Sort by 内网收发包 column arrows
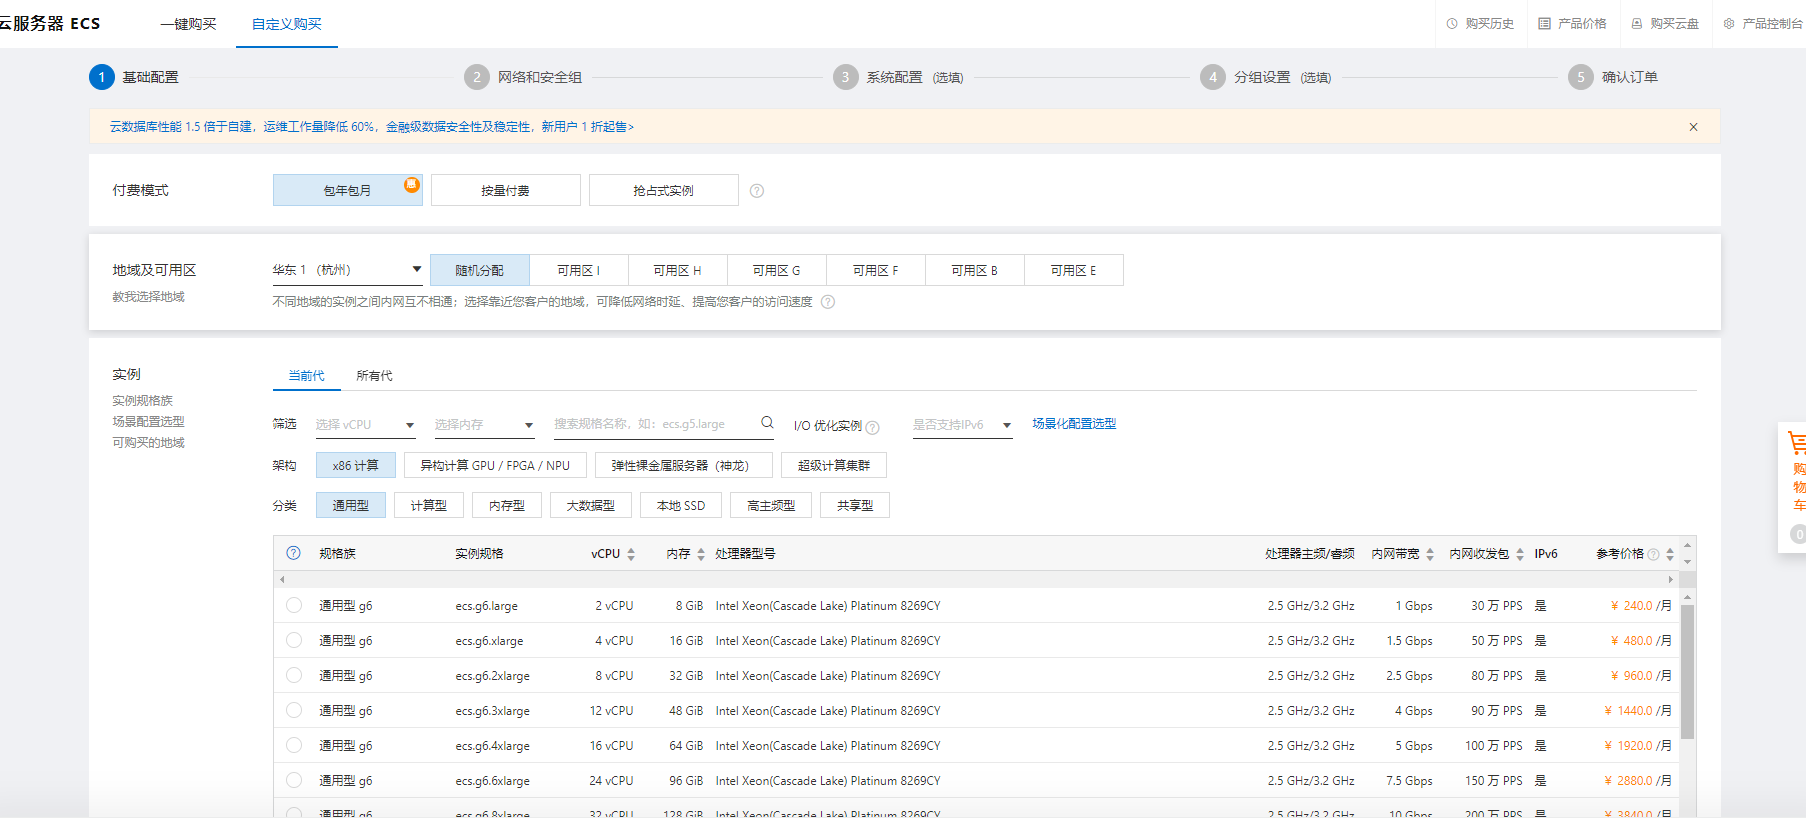Viewport: 1806px width, 831px height. 1520,554
